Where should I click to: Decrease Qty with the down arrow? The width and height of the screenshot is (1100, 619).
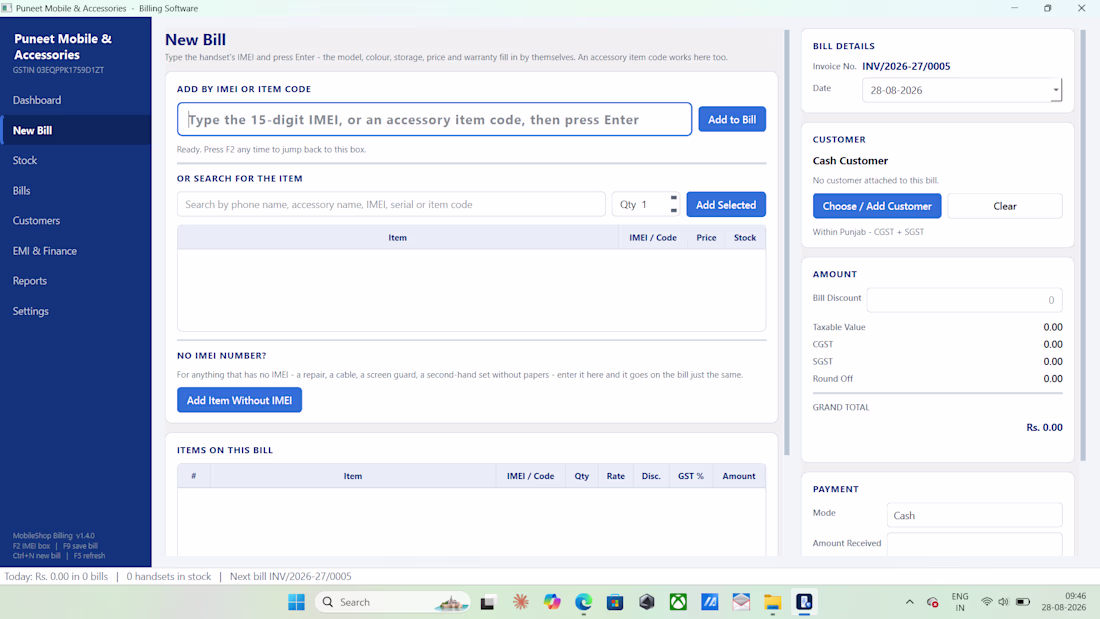point(673,211)
